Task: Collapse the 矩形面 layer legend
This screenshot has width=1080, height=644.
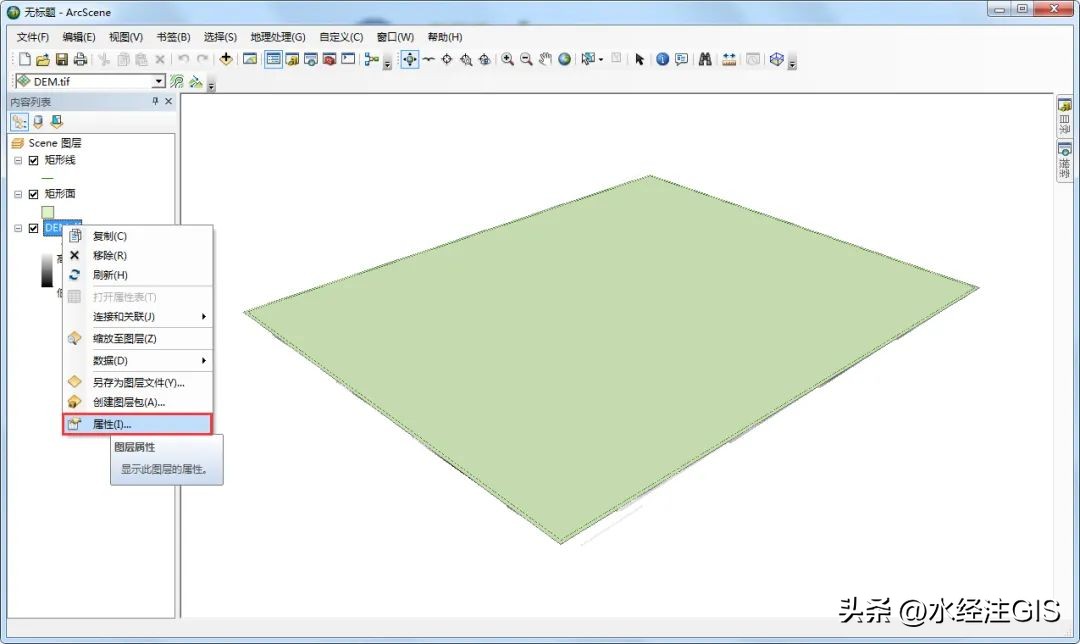Action: coord(19,195)
